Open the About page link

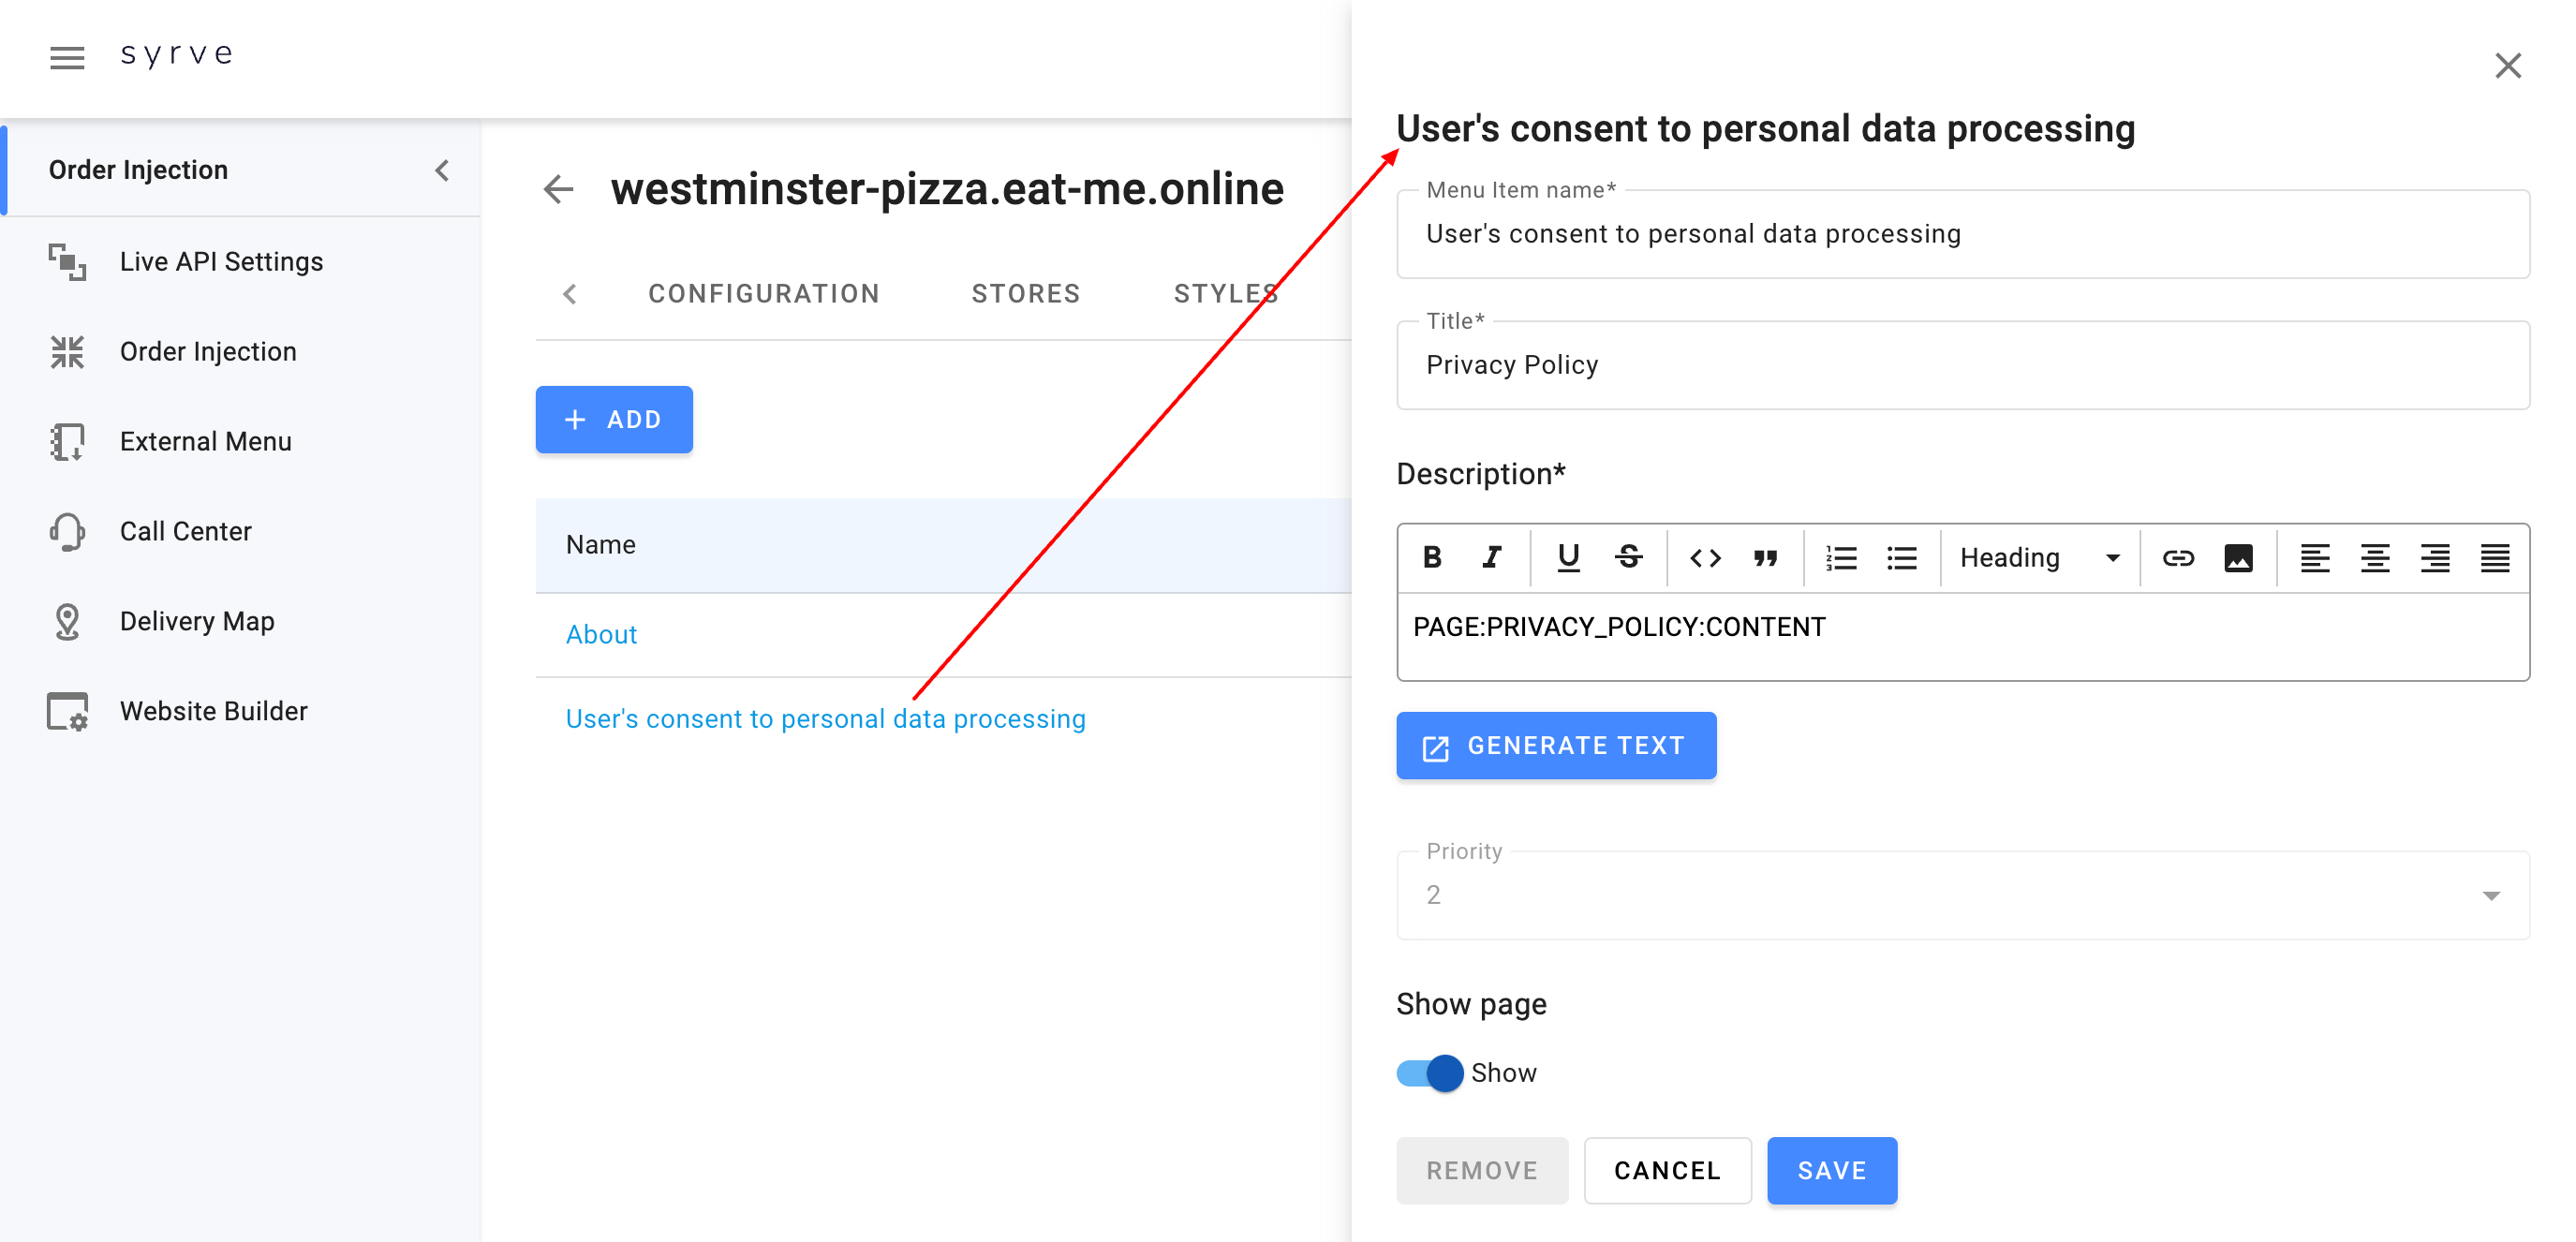click(601, 634)
